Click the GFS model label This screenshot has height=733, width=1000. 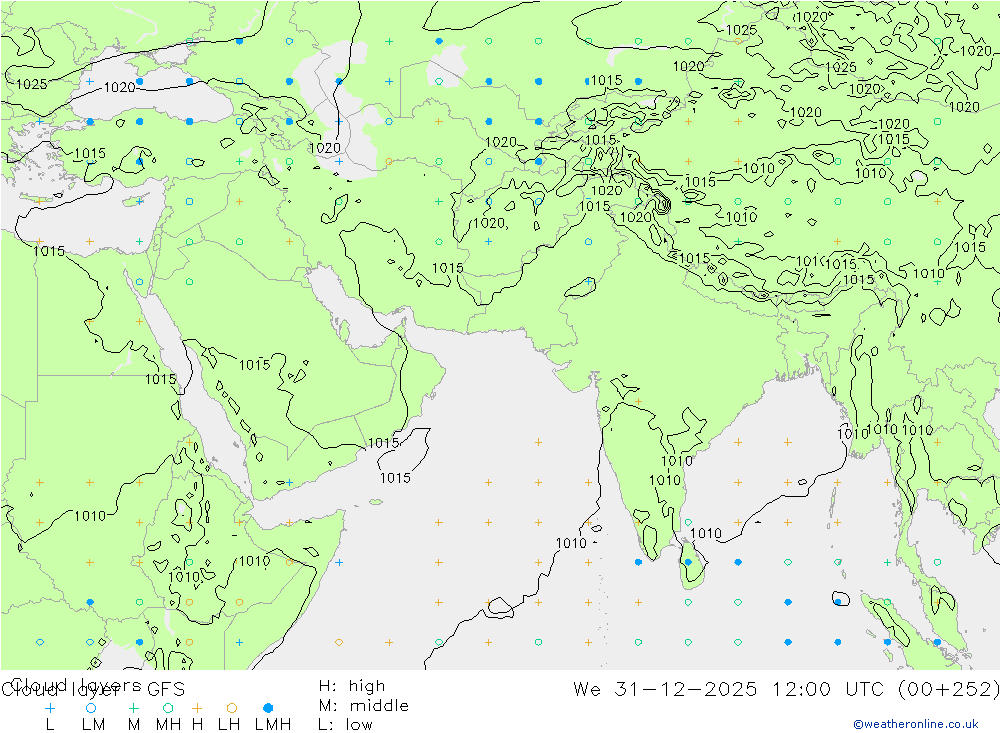pos(166,690)
